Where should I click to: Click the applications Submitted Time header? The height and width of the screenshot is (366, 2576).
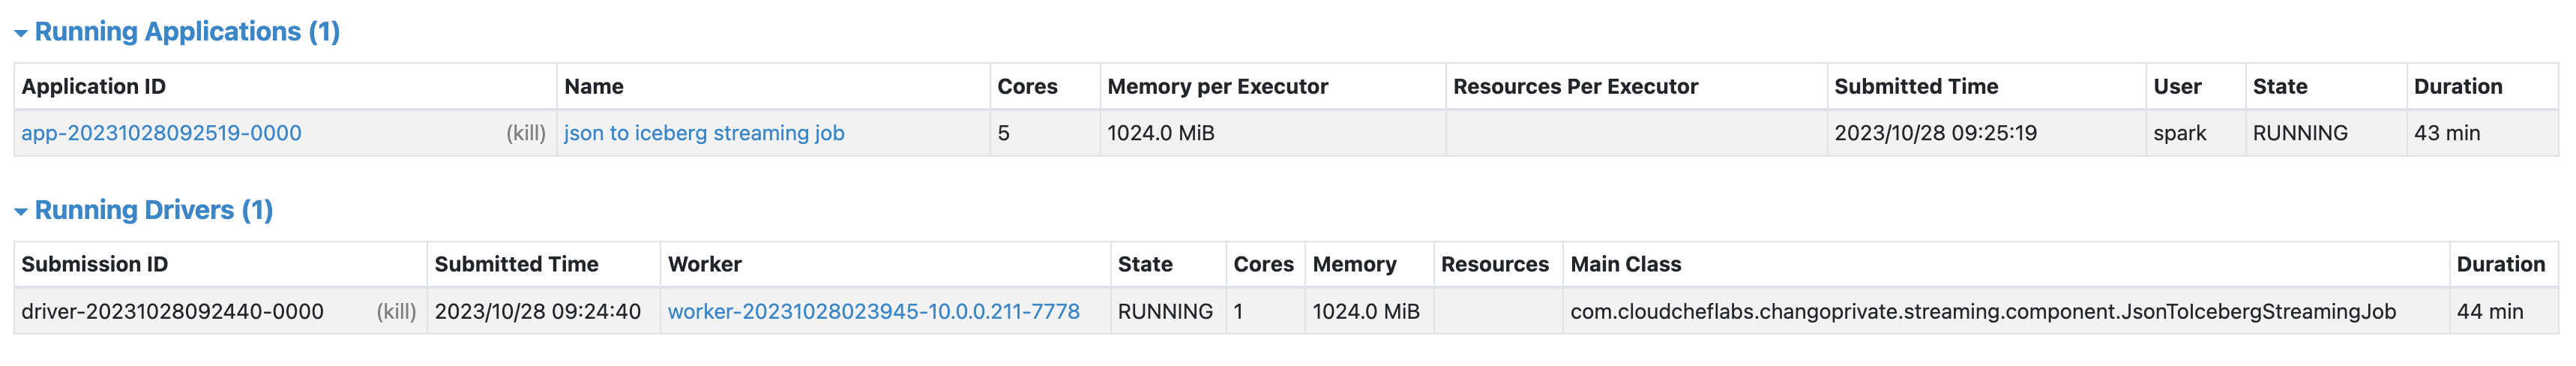1916,86
